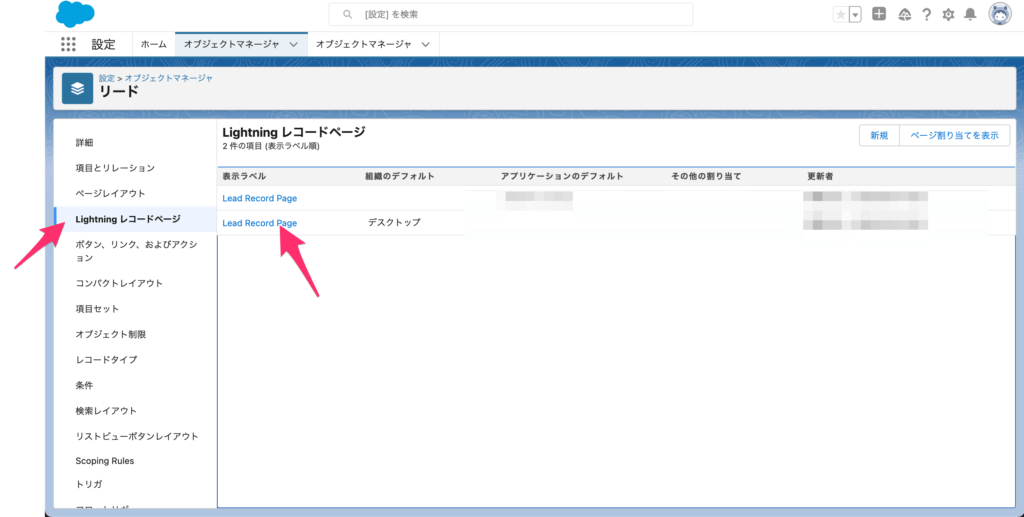
Task: Select Scoping Rules in the sidebar
Action: click(x=104, y=461)
